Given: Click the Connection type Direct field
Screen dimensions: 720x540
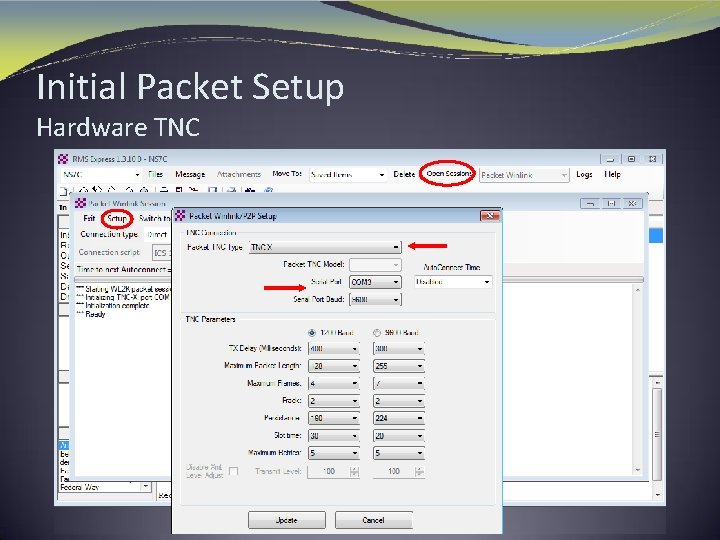Looking at the screenshot, I should point(157,235).
